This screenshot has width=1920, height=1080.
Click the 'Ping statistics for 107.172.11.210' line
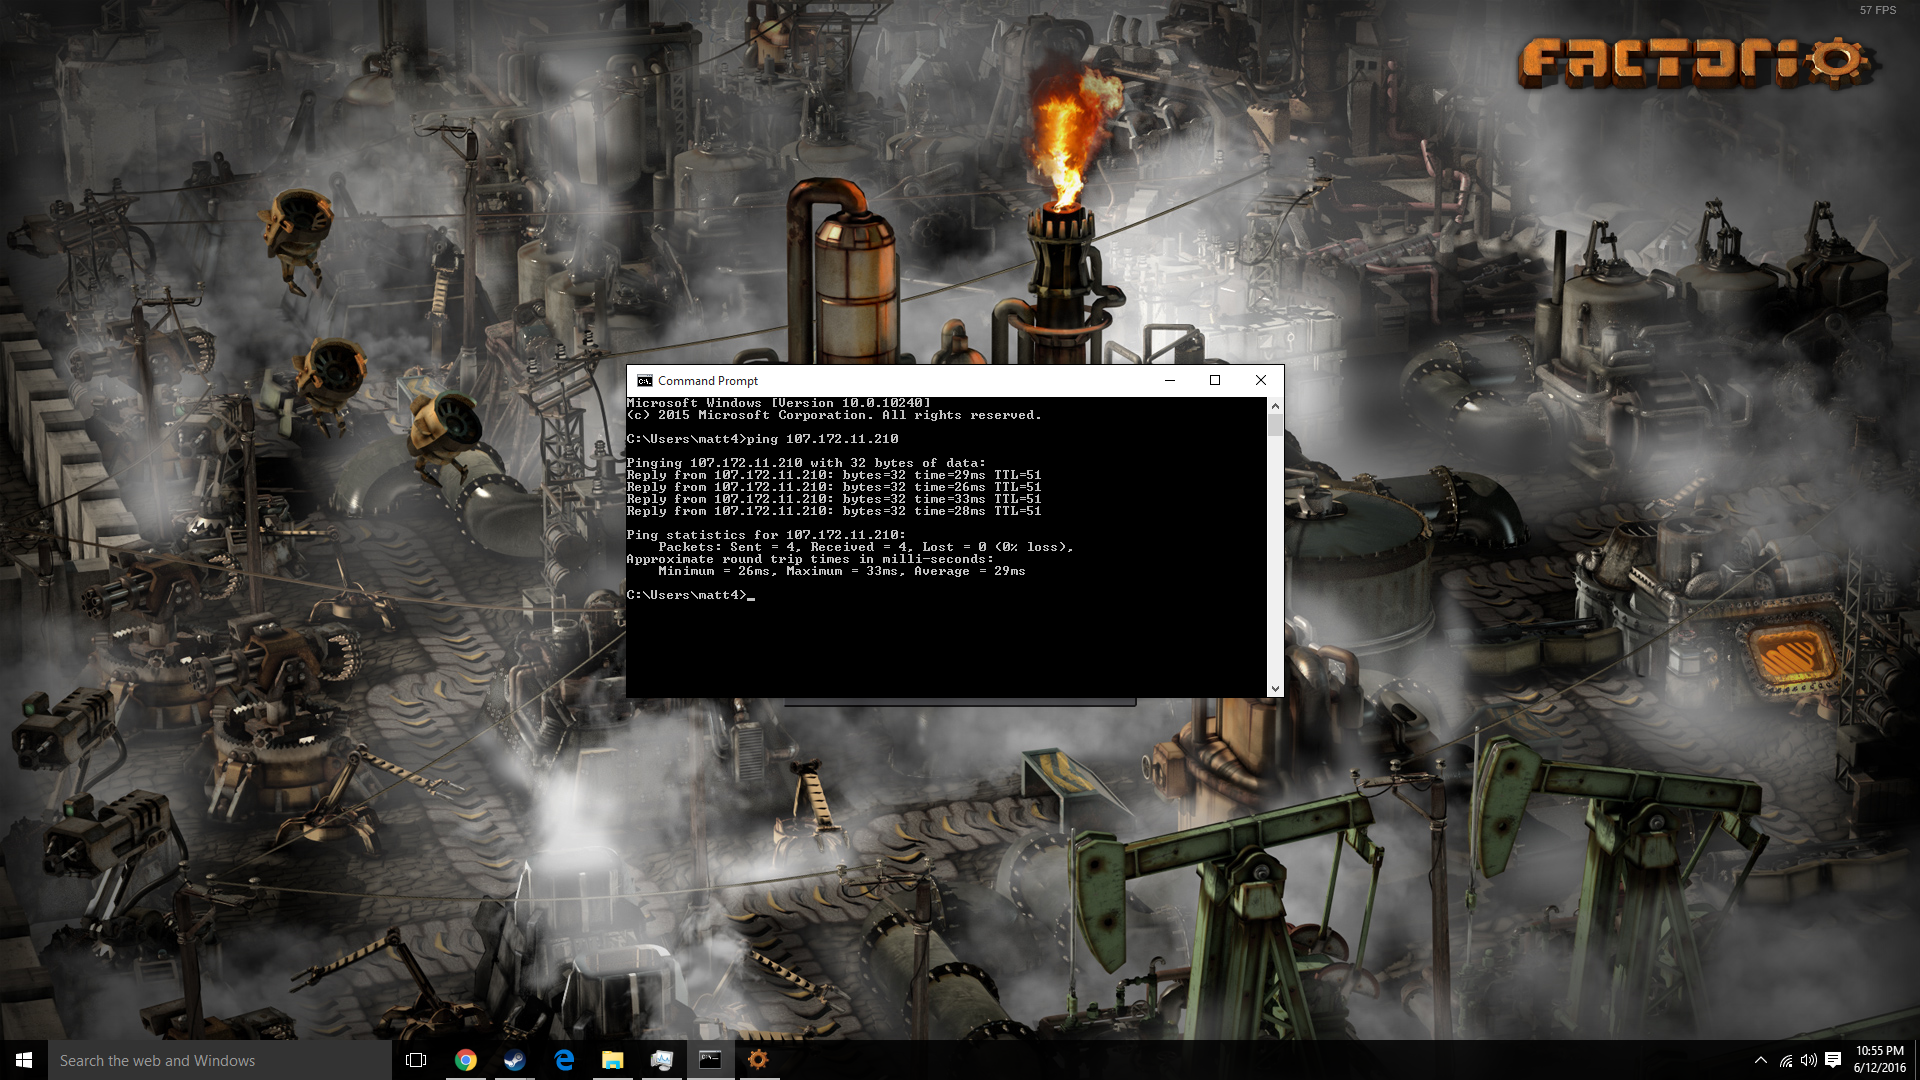(x=766, y=535)
